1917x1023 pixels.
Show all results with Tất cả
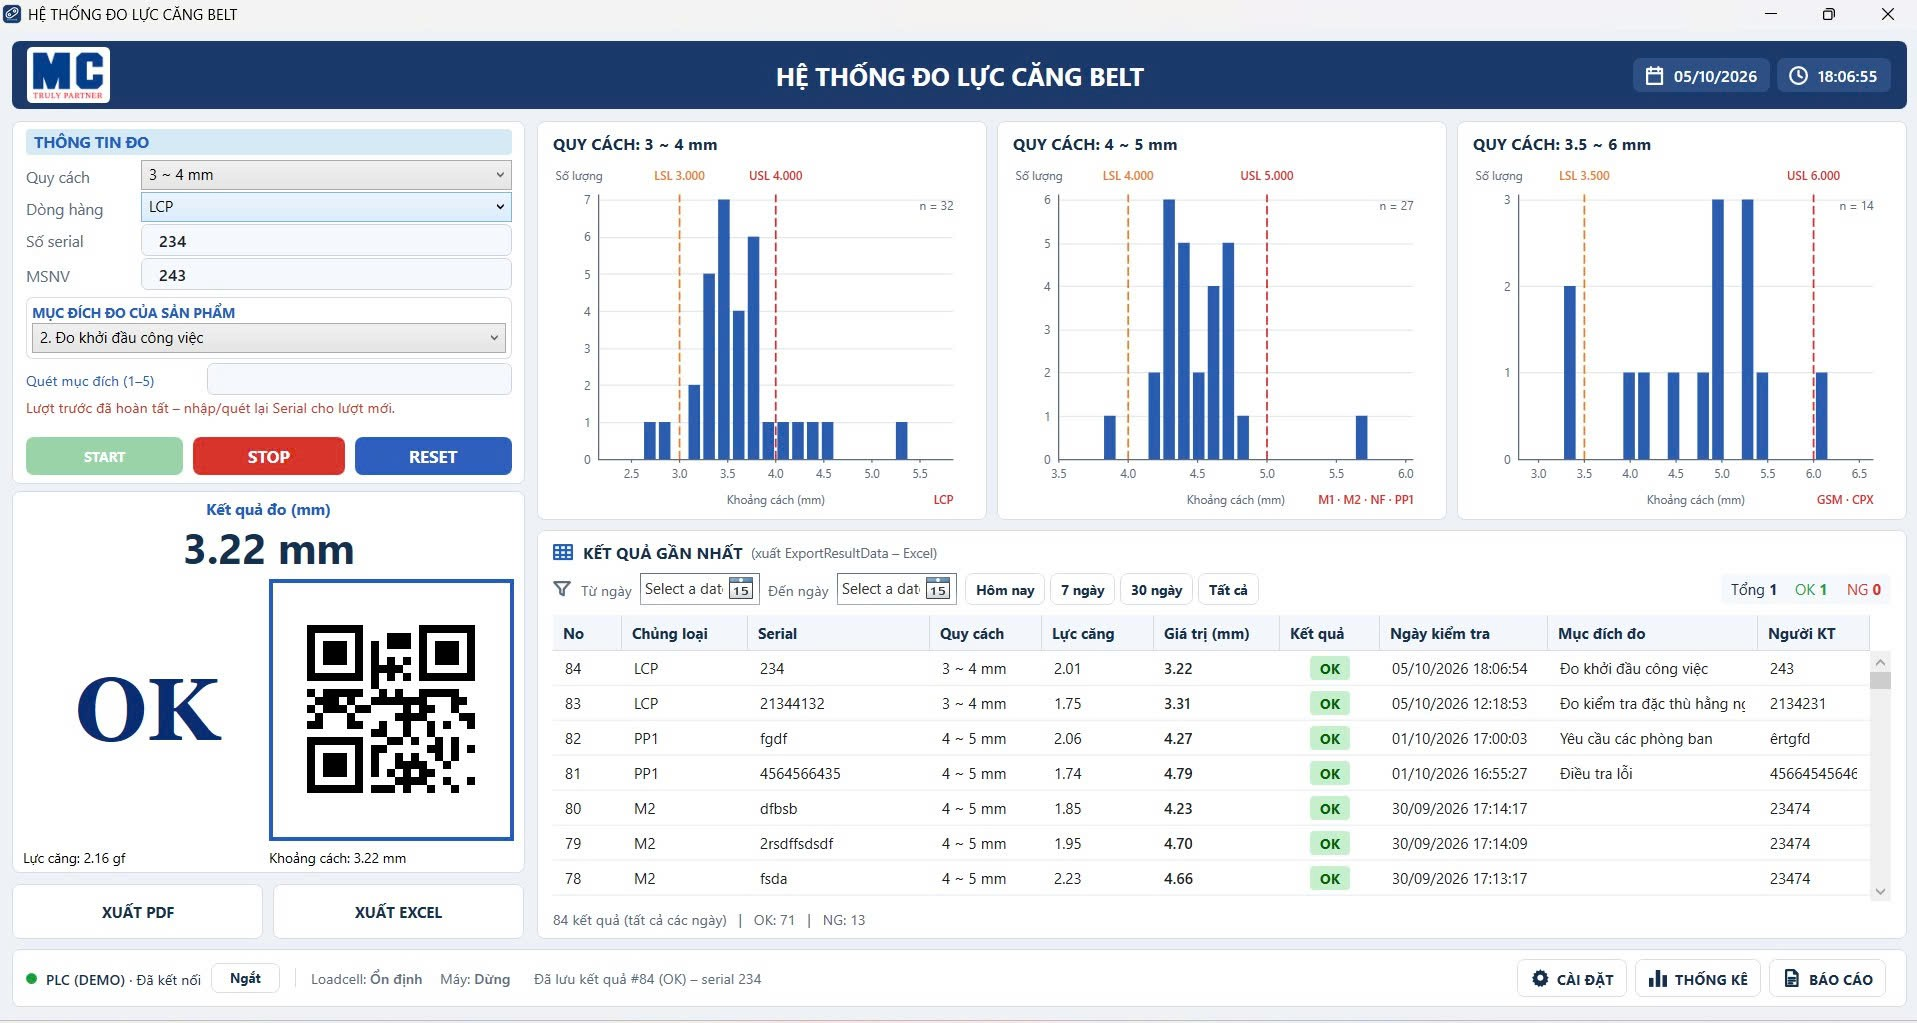pyautogui.click(x=1228, y=590)
